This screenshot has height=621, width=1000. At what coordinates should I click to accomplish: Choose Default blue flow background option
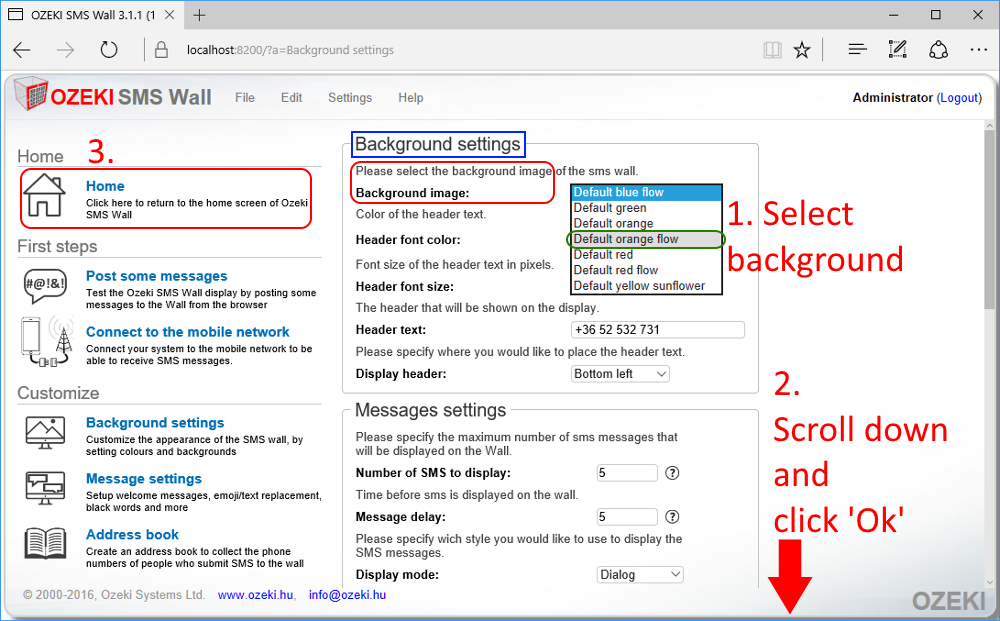646,193
